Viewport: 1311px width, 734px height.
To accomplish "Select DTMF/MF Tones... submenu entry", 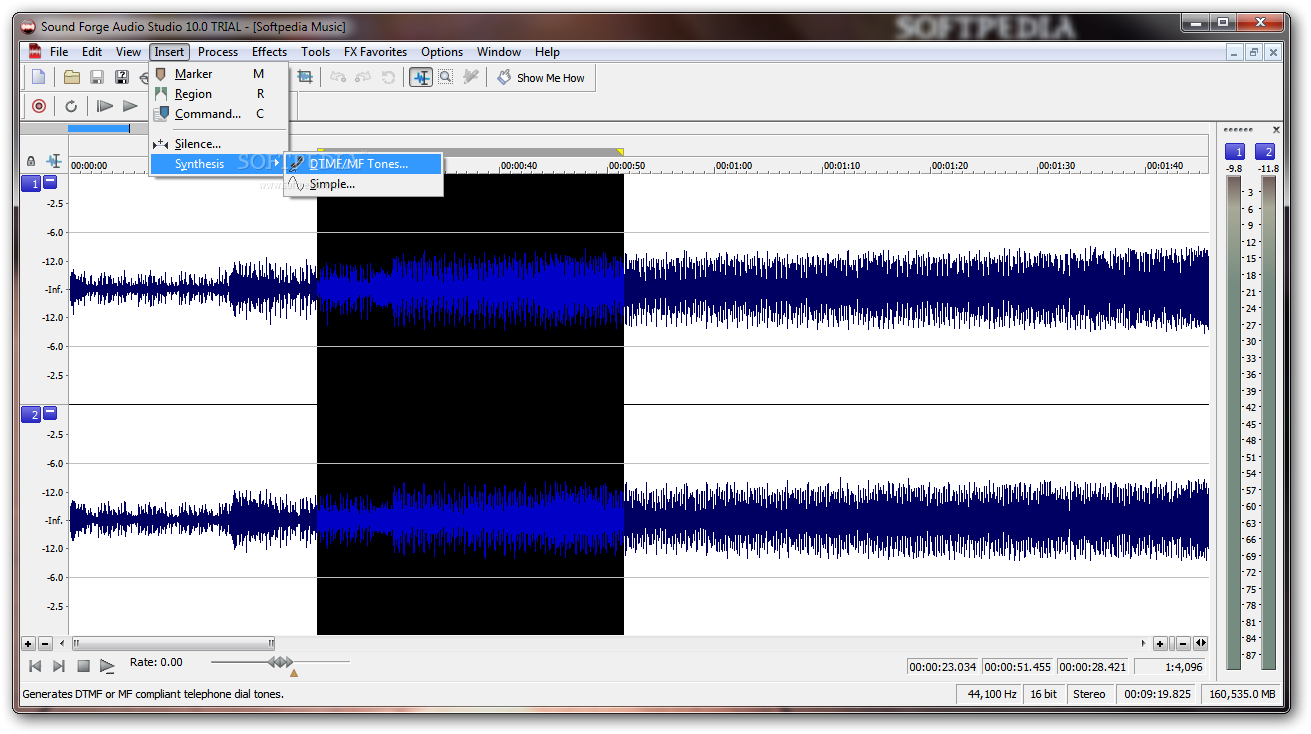I will (364, 164).
